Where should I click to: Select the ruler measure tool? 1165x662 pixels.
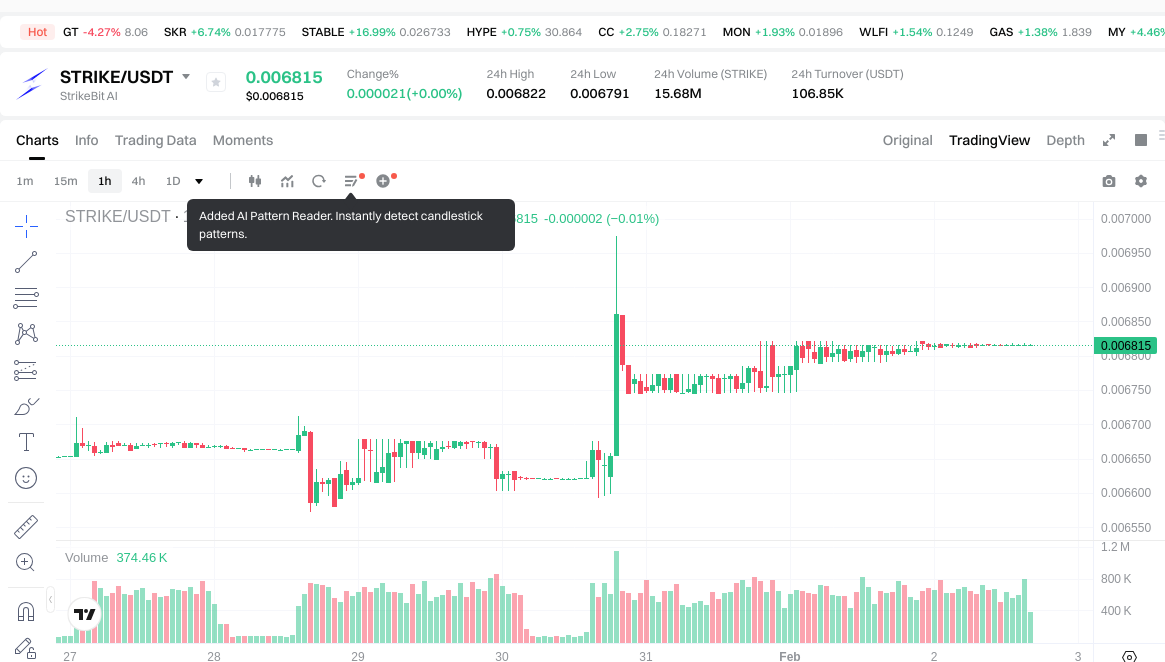point(26,526)
